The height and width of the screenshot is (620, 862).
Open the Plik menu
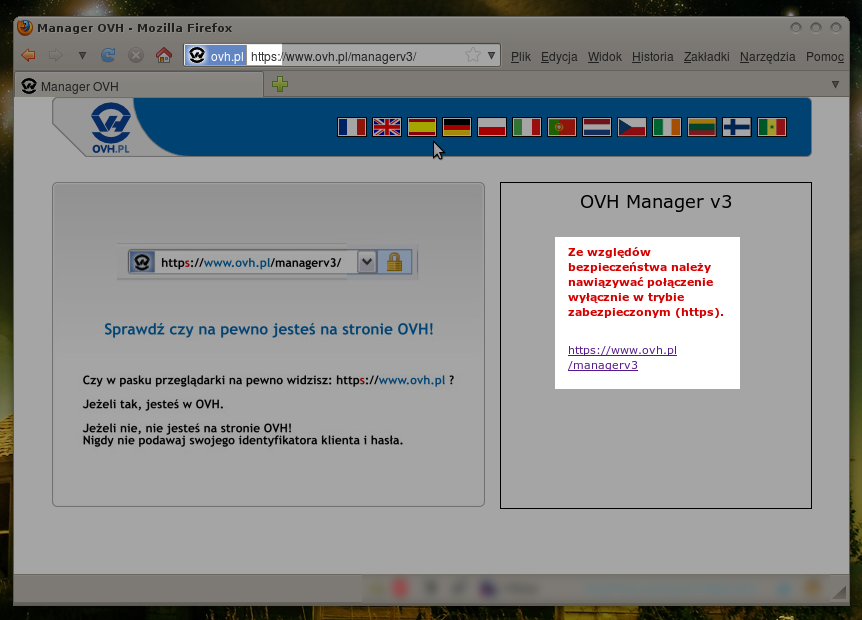click(x=521, y=57)
